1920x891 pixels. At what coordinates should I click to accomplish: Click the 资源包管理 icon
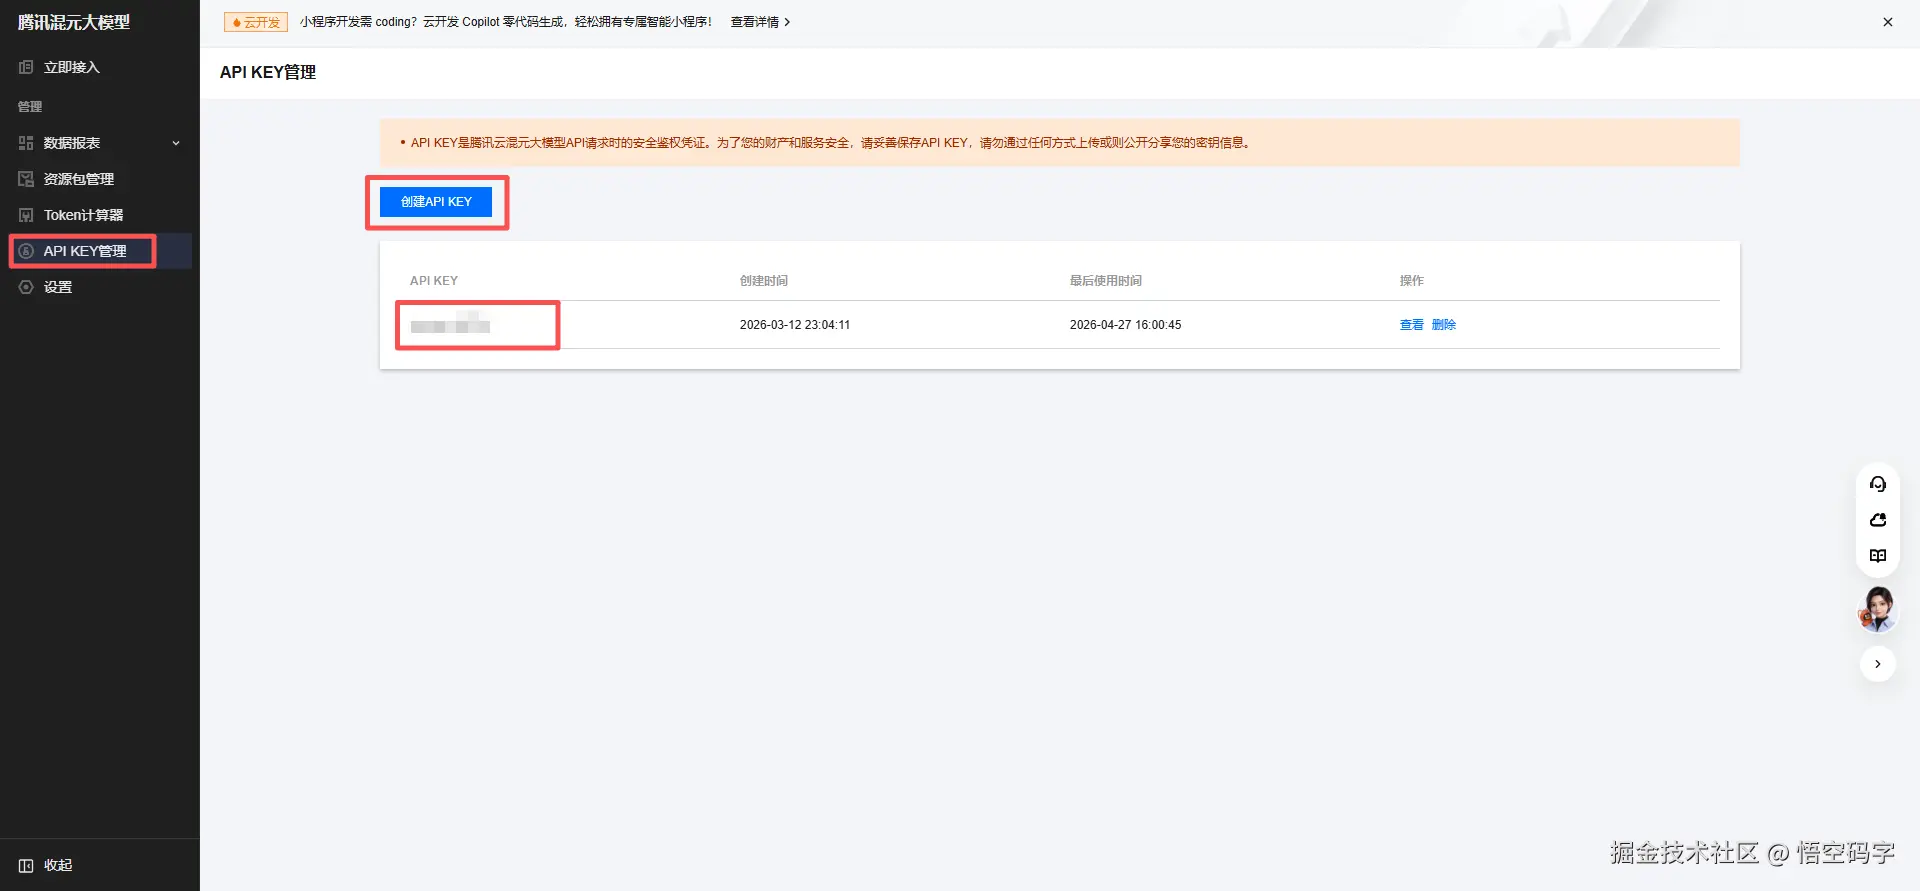pos(26,179)
